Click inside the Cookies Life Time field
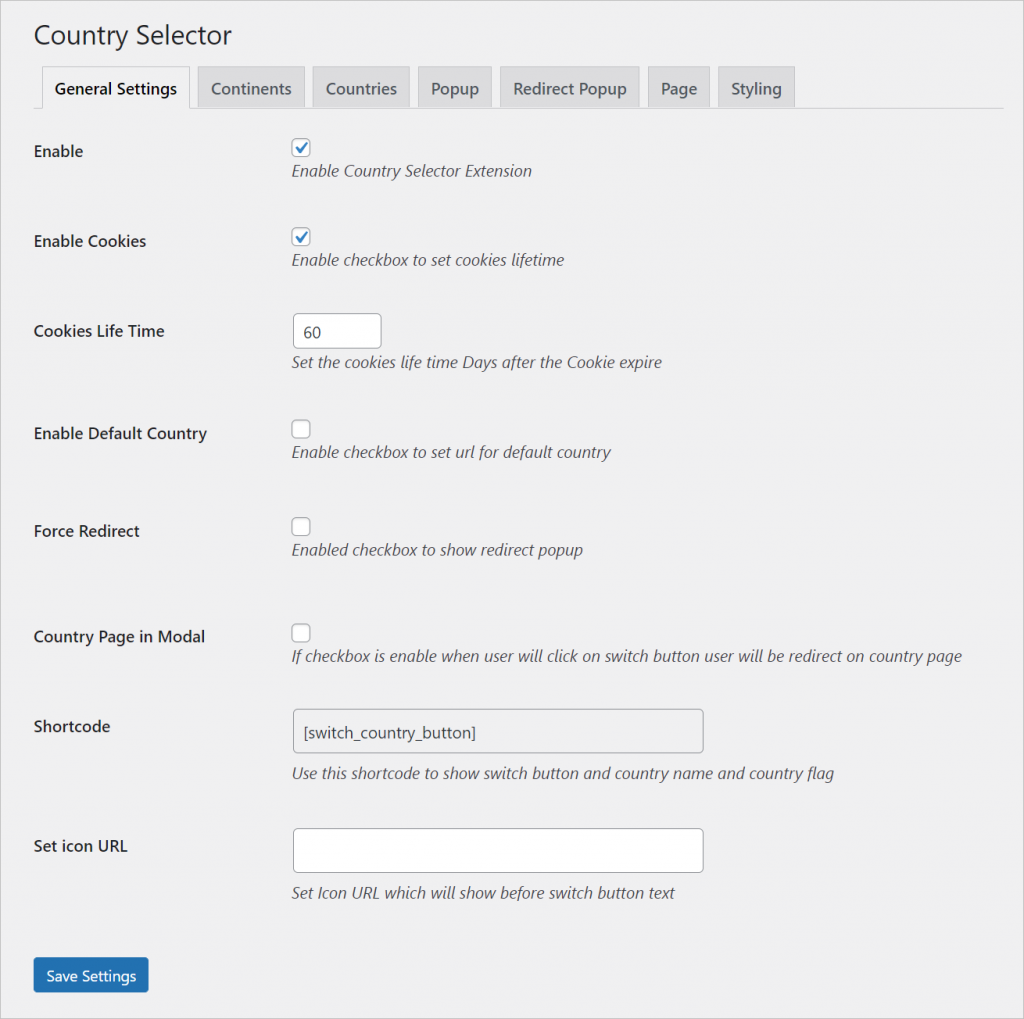 pos(336,330)
